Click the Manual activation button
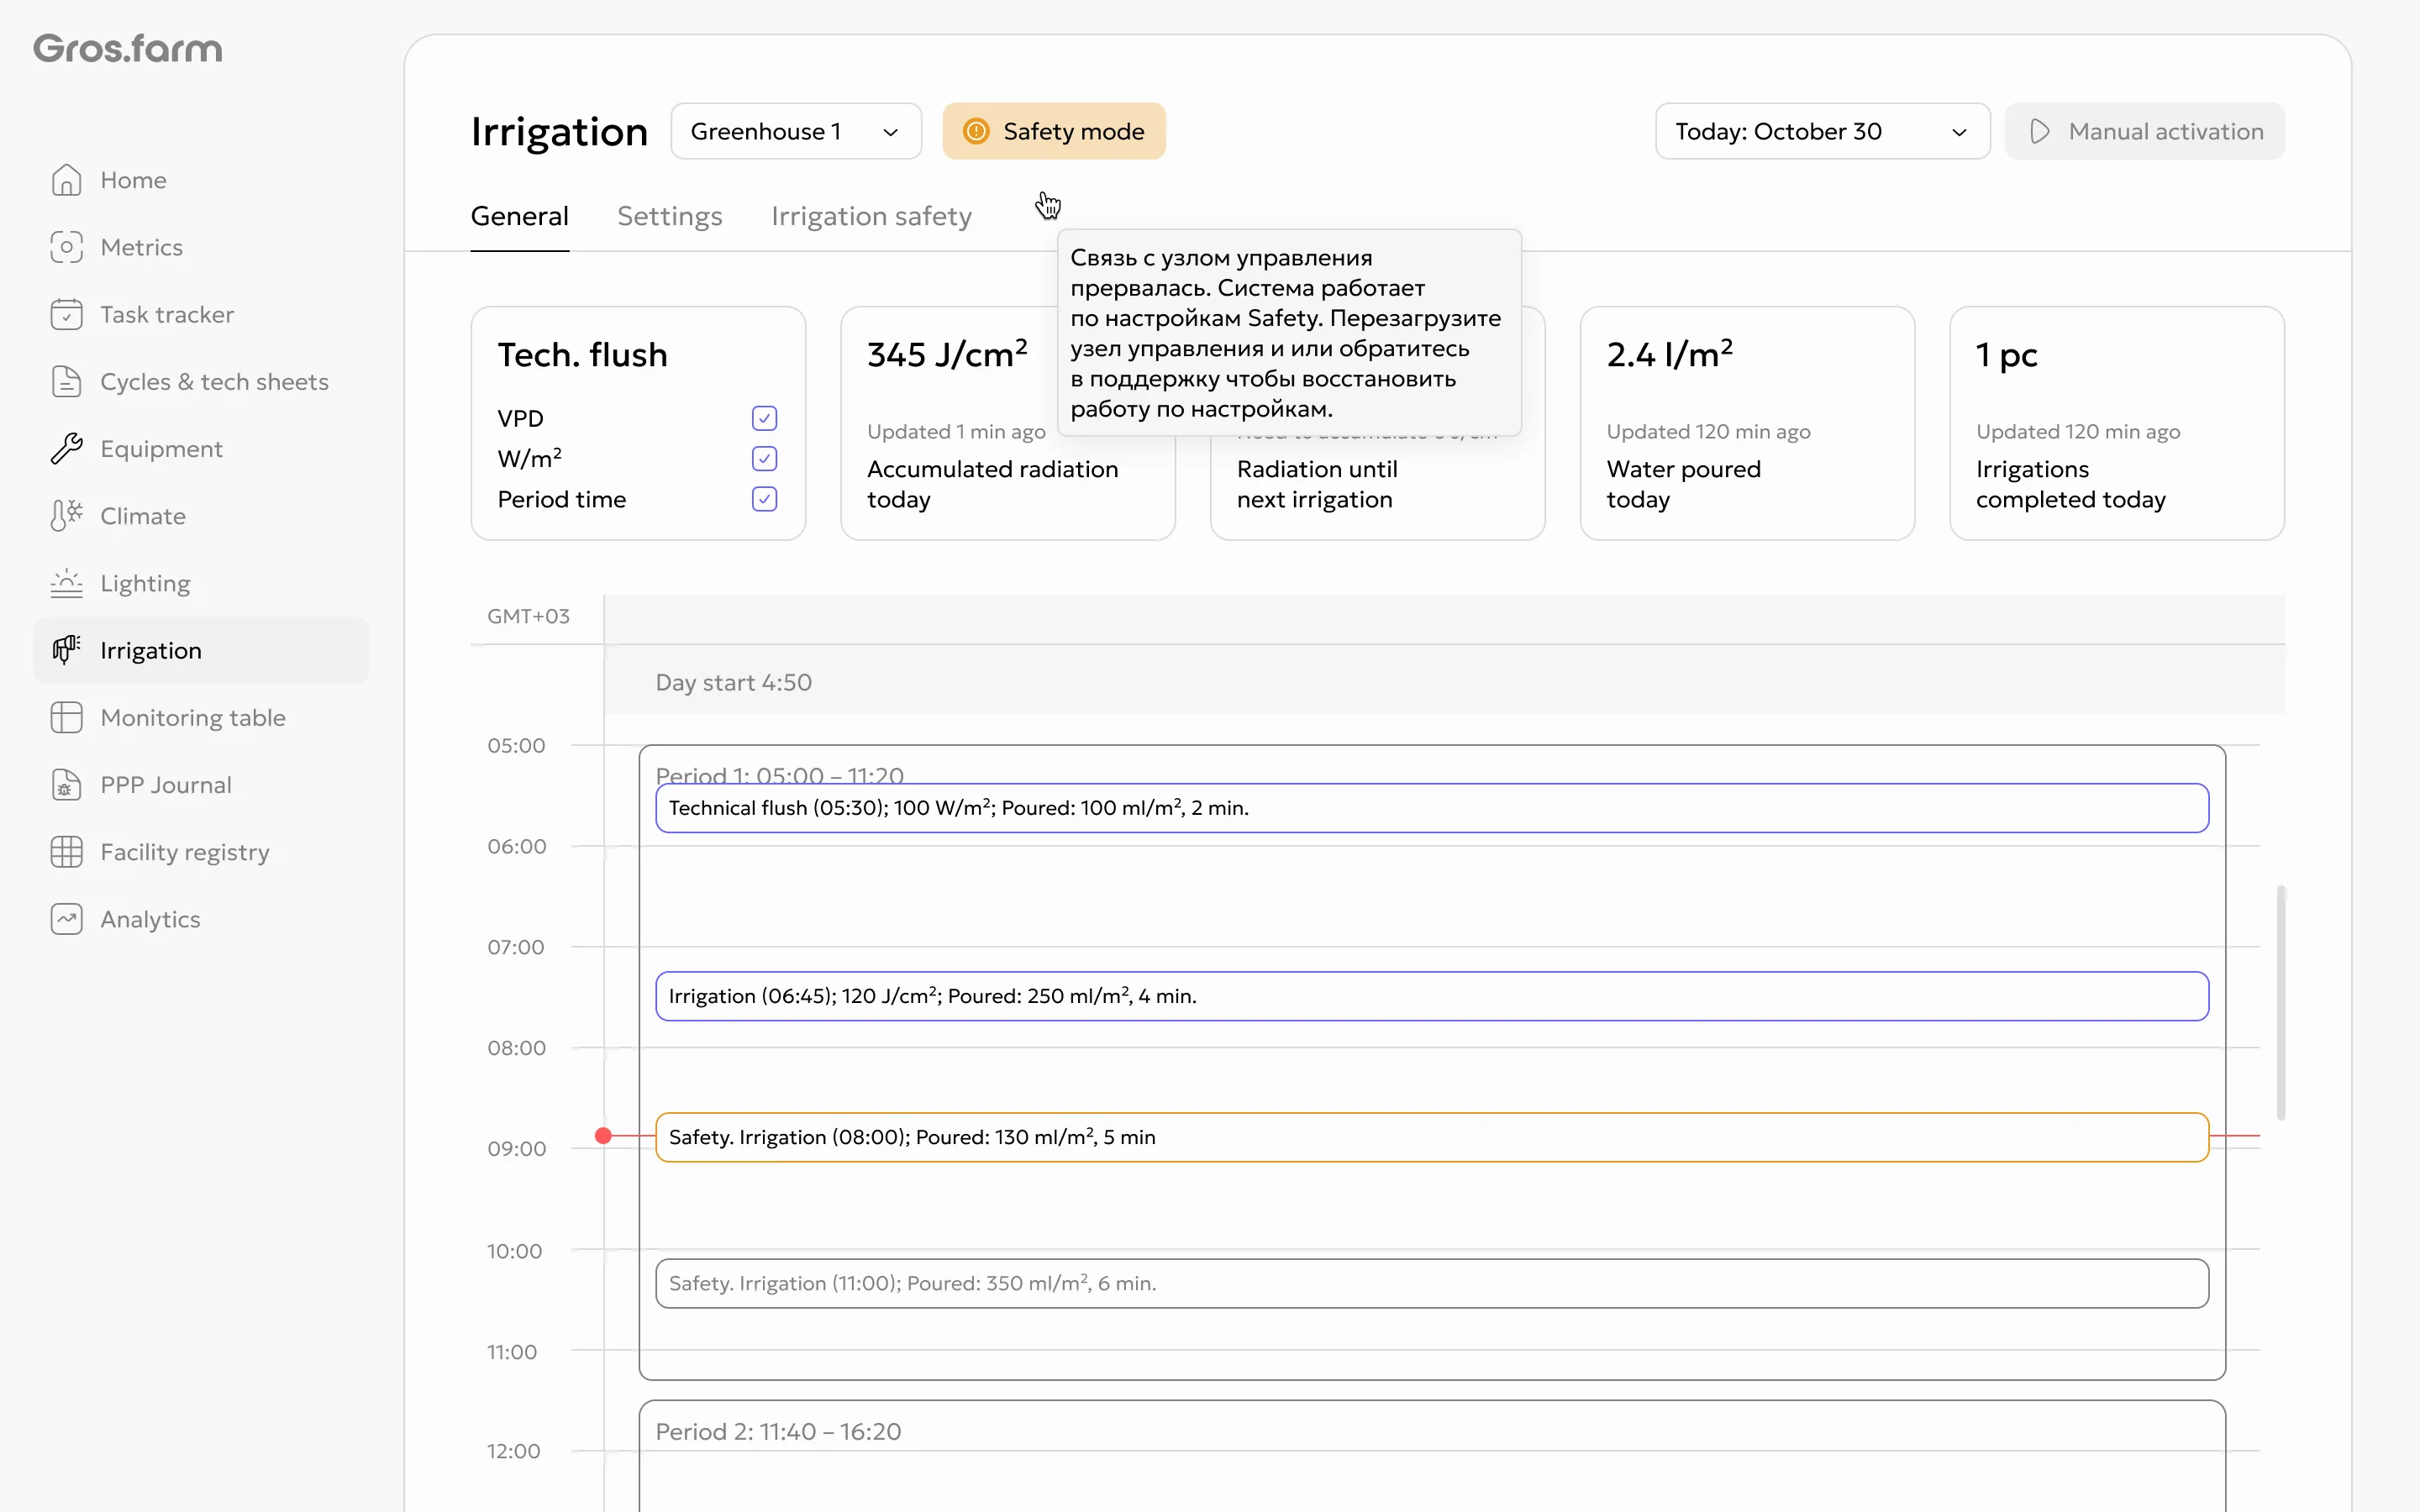2420x1512 pixels. (2145, 131)
